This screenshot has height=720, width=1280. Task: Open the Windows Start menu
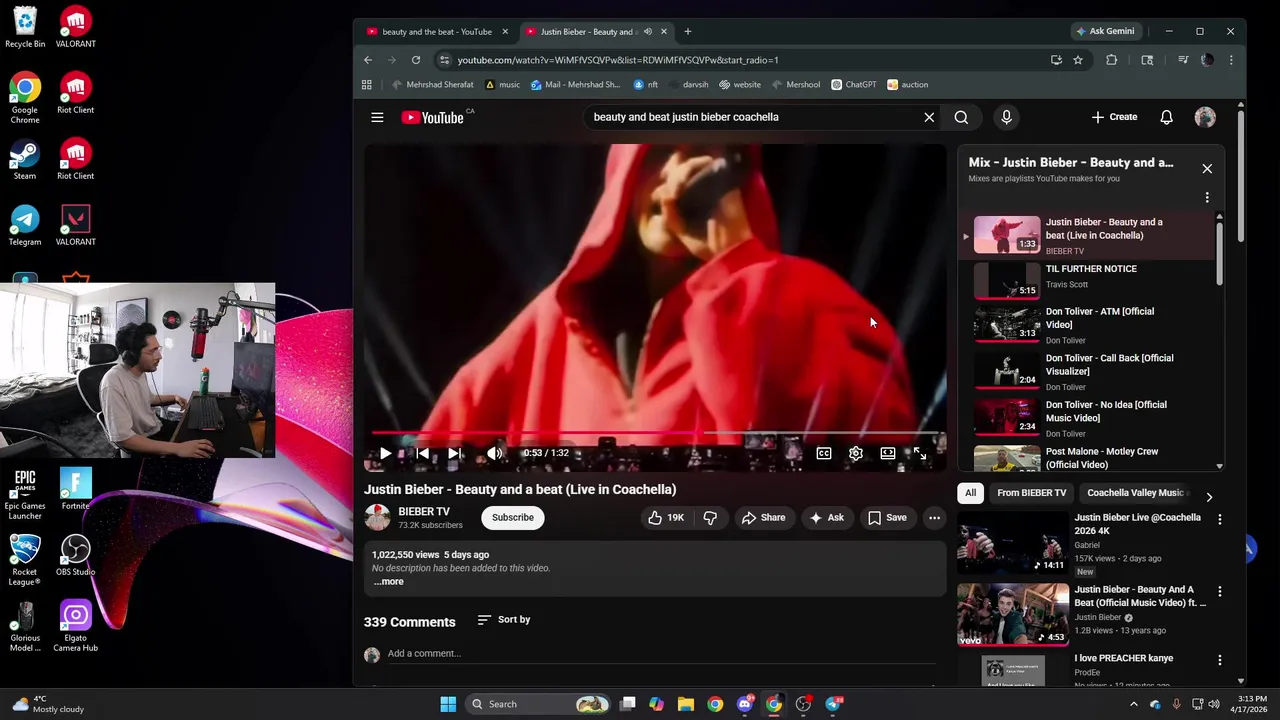click(x=448, y=704)
